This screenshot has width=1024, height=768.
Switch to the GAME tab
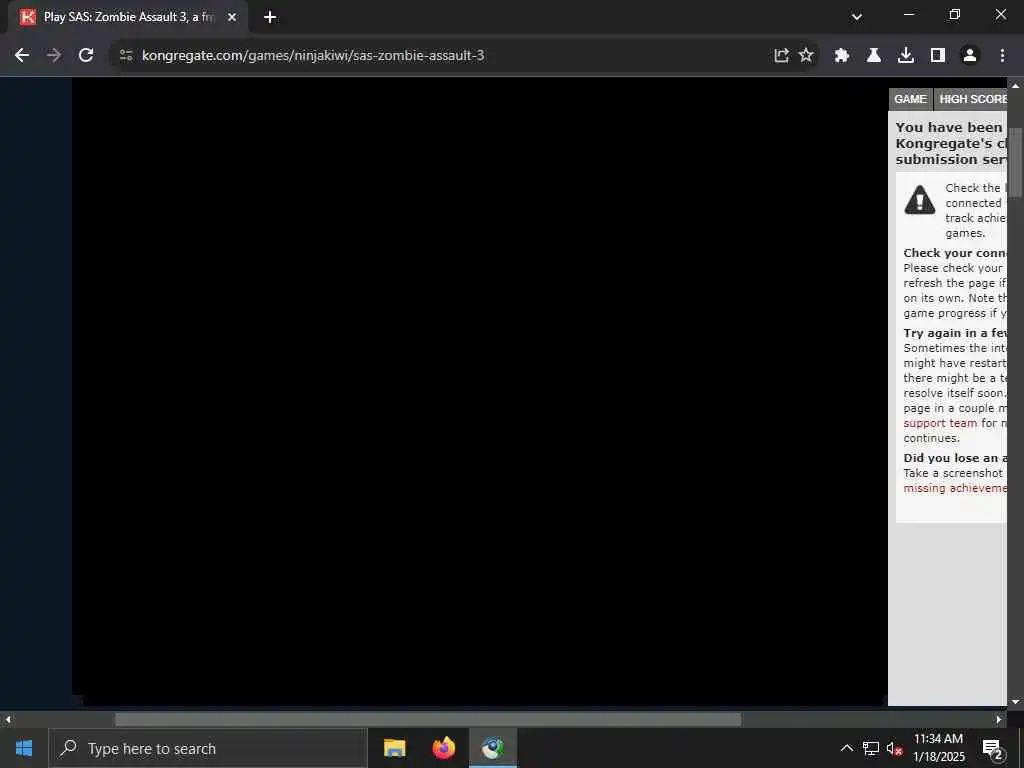(910, 99)
